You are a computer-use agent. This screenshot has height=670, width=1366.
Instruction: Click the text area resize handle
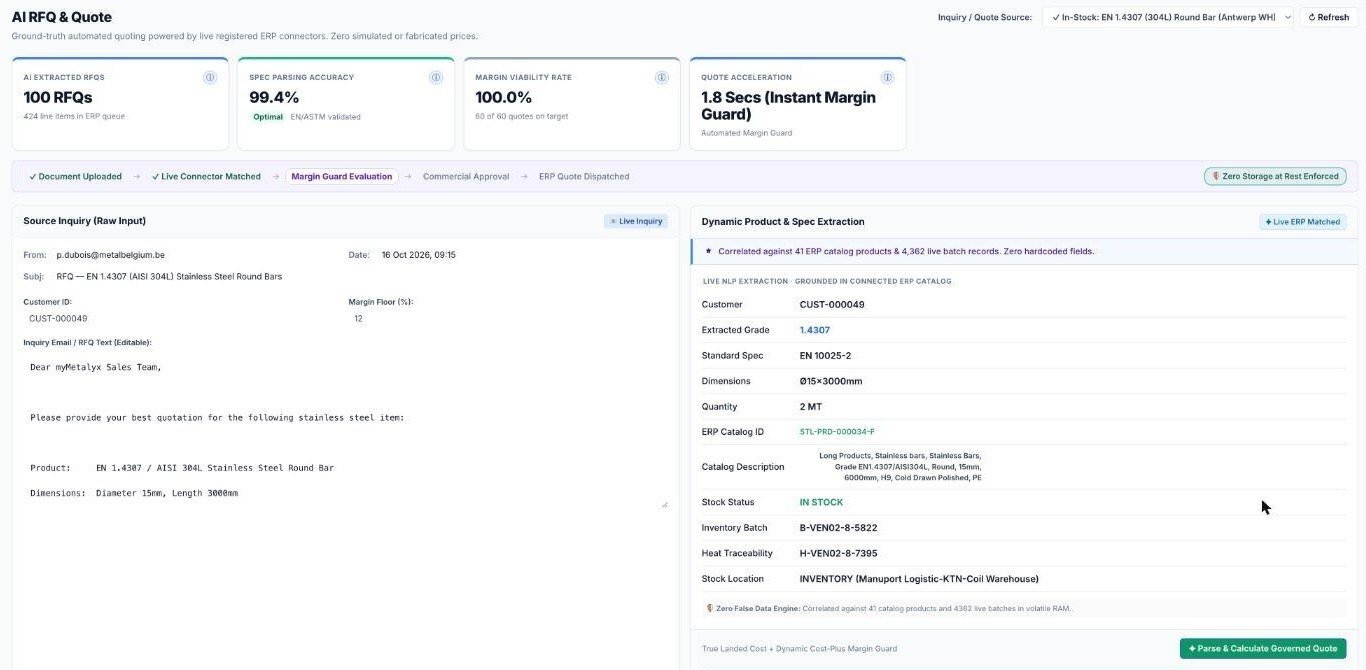[x=664, y=504]
